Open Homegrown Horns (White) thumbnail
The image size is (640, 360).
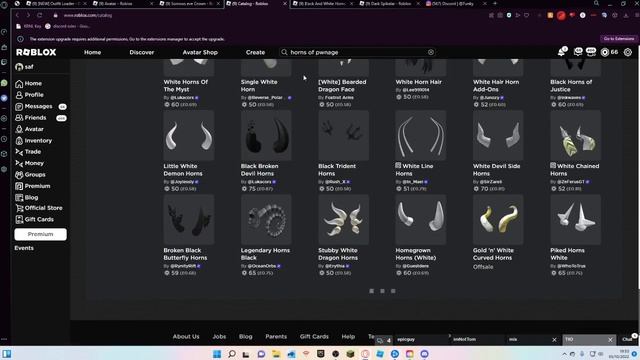coord(421,220)
